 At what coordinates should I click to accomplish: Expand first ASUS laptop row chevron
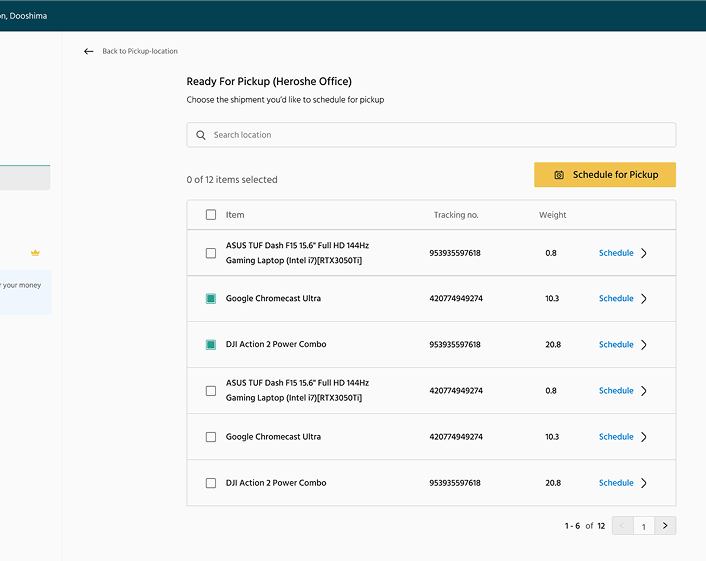644,253
